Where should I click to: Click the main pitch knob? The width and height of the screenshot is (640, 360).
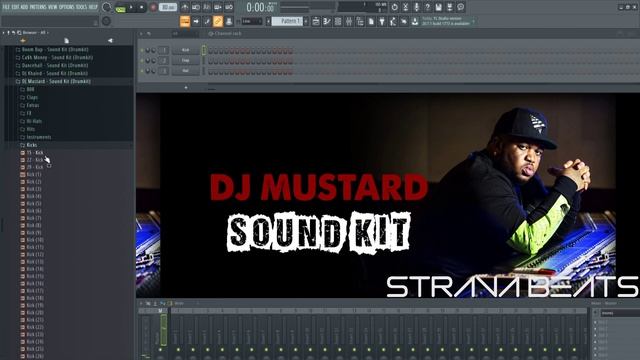106,21
